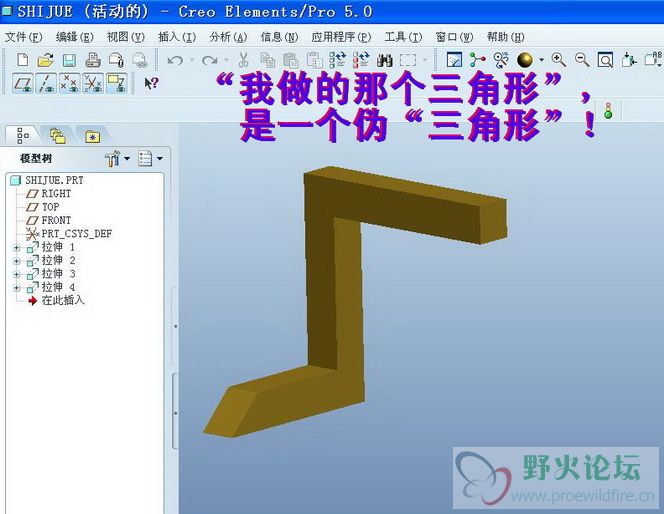The width and height of the screenshot is (664, 514).
Task: Save the model with the floppy icon
Action: [69, 60]
